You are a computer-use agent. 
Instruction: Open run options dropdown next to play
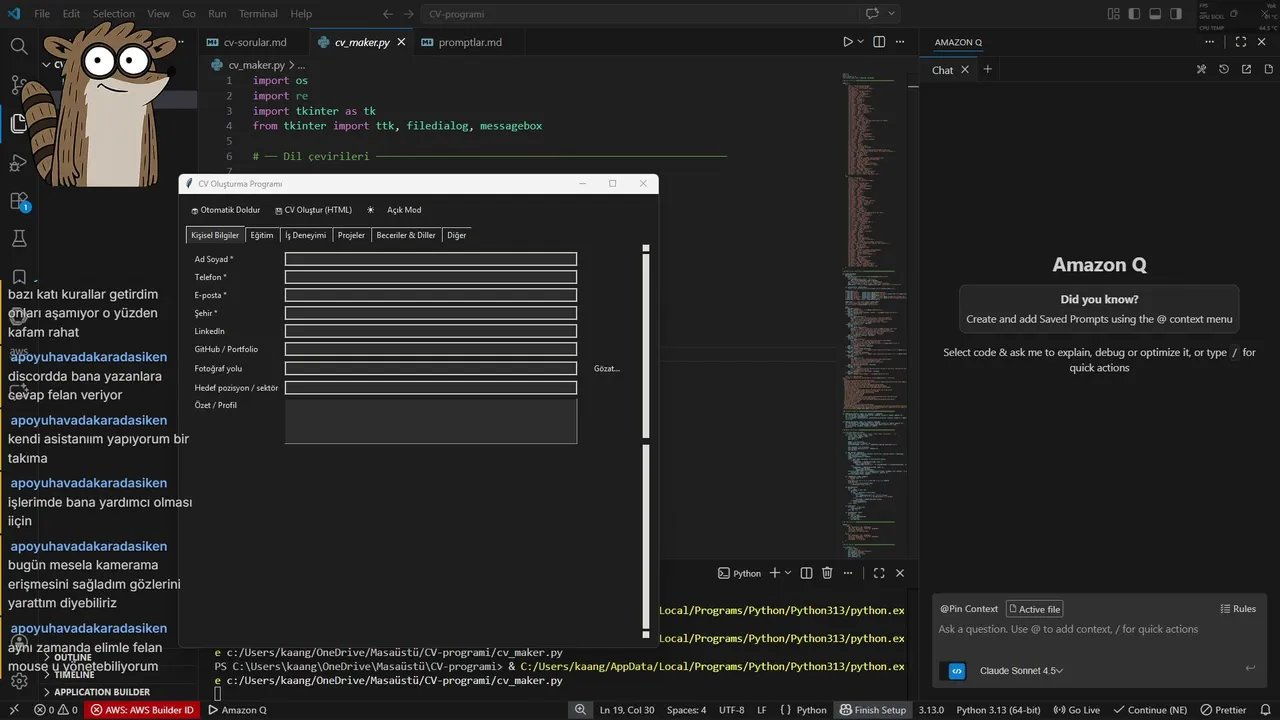(861, 42)
